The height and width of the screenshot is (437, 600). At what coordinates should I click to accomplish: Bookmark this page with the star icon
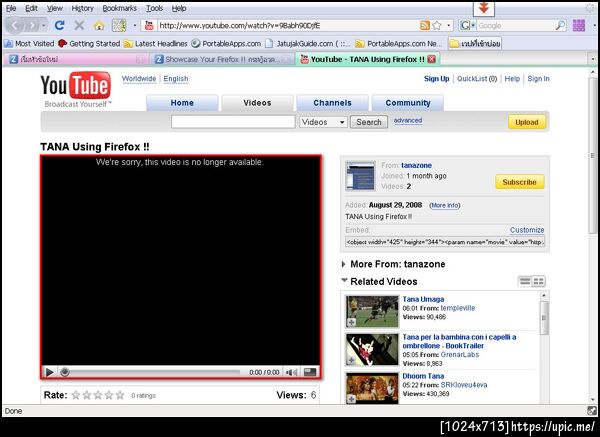coord(437,26)
